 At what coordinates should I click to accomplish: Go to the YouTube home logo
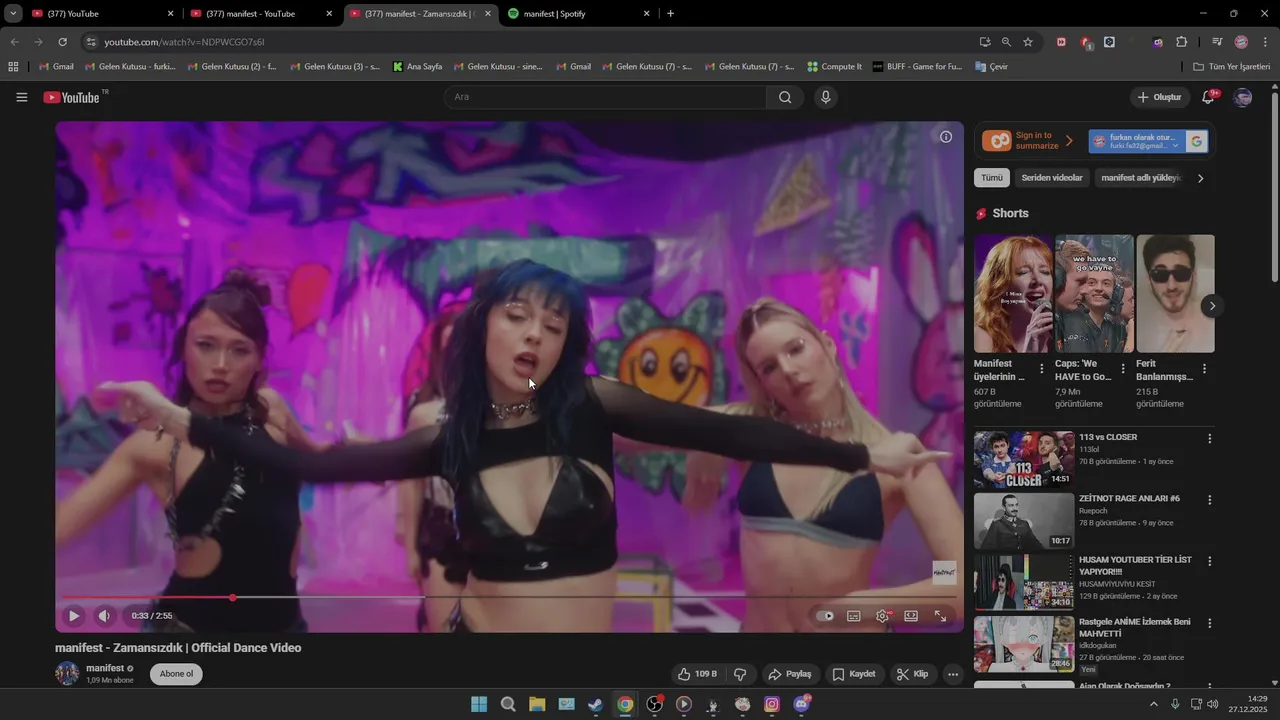[72, 97]
